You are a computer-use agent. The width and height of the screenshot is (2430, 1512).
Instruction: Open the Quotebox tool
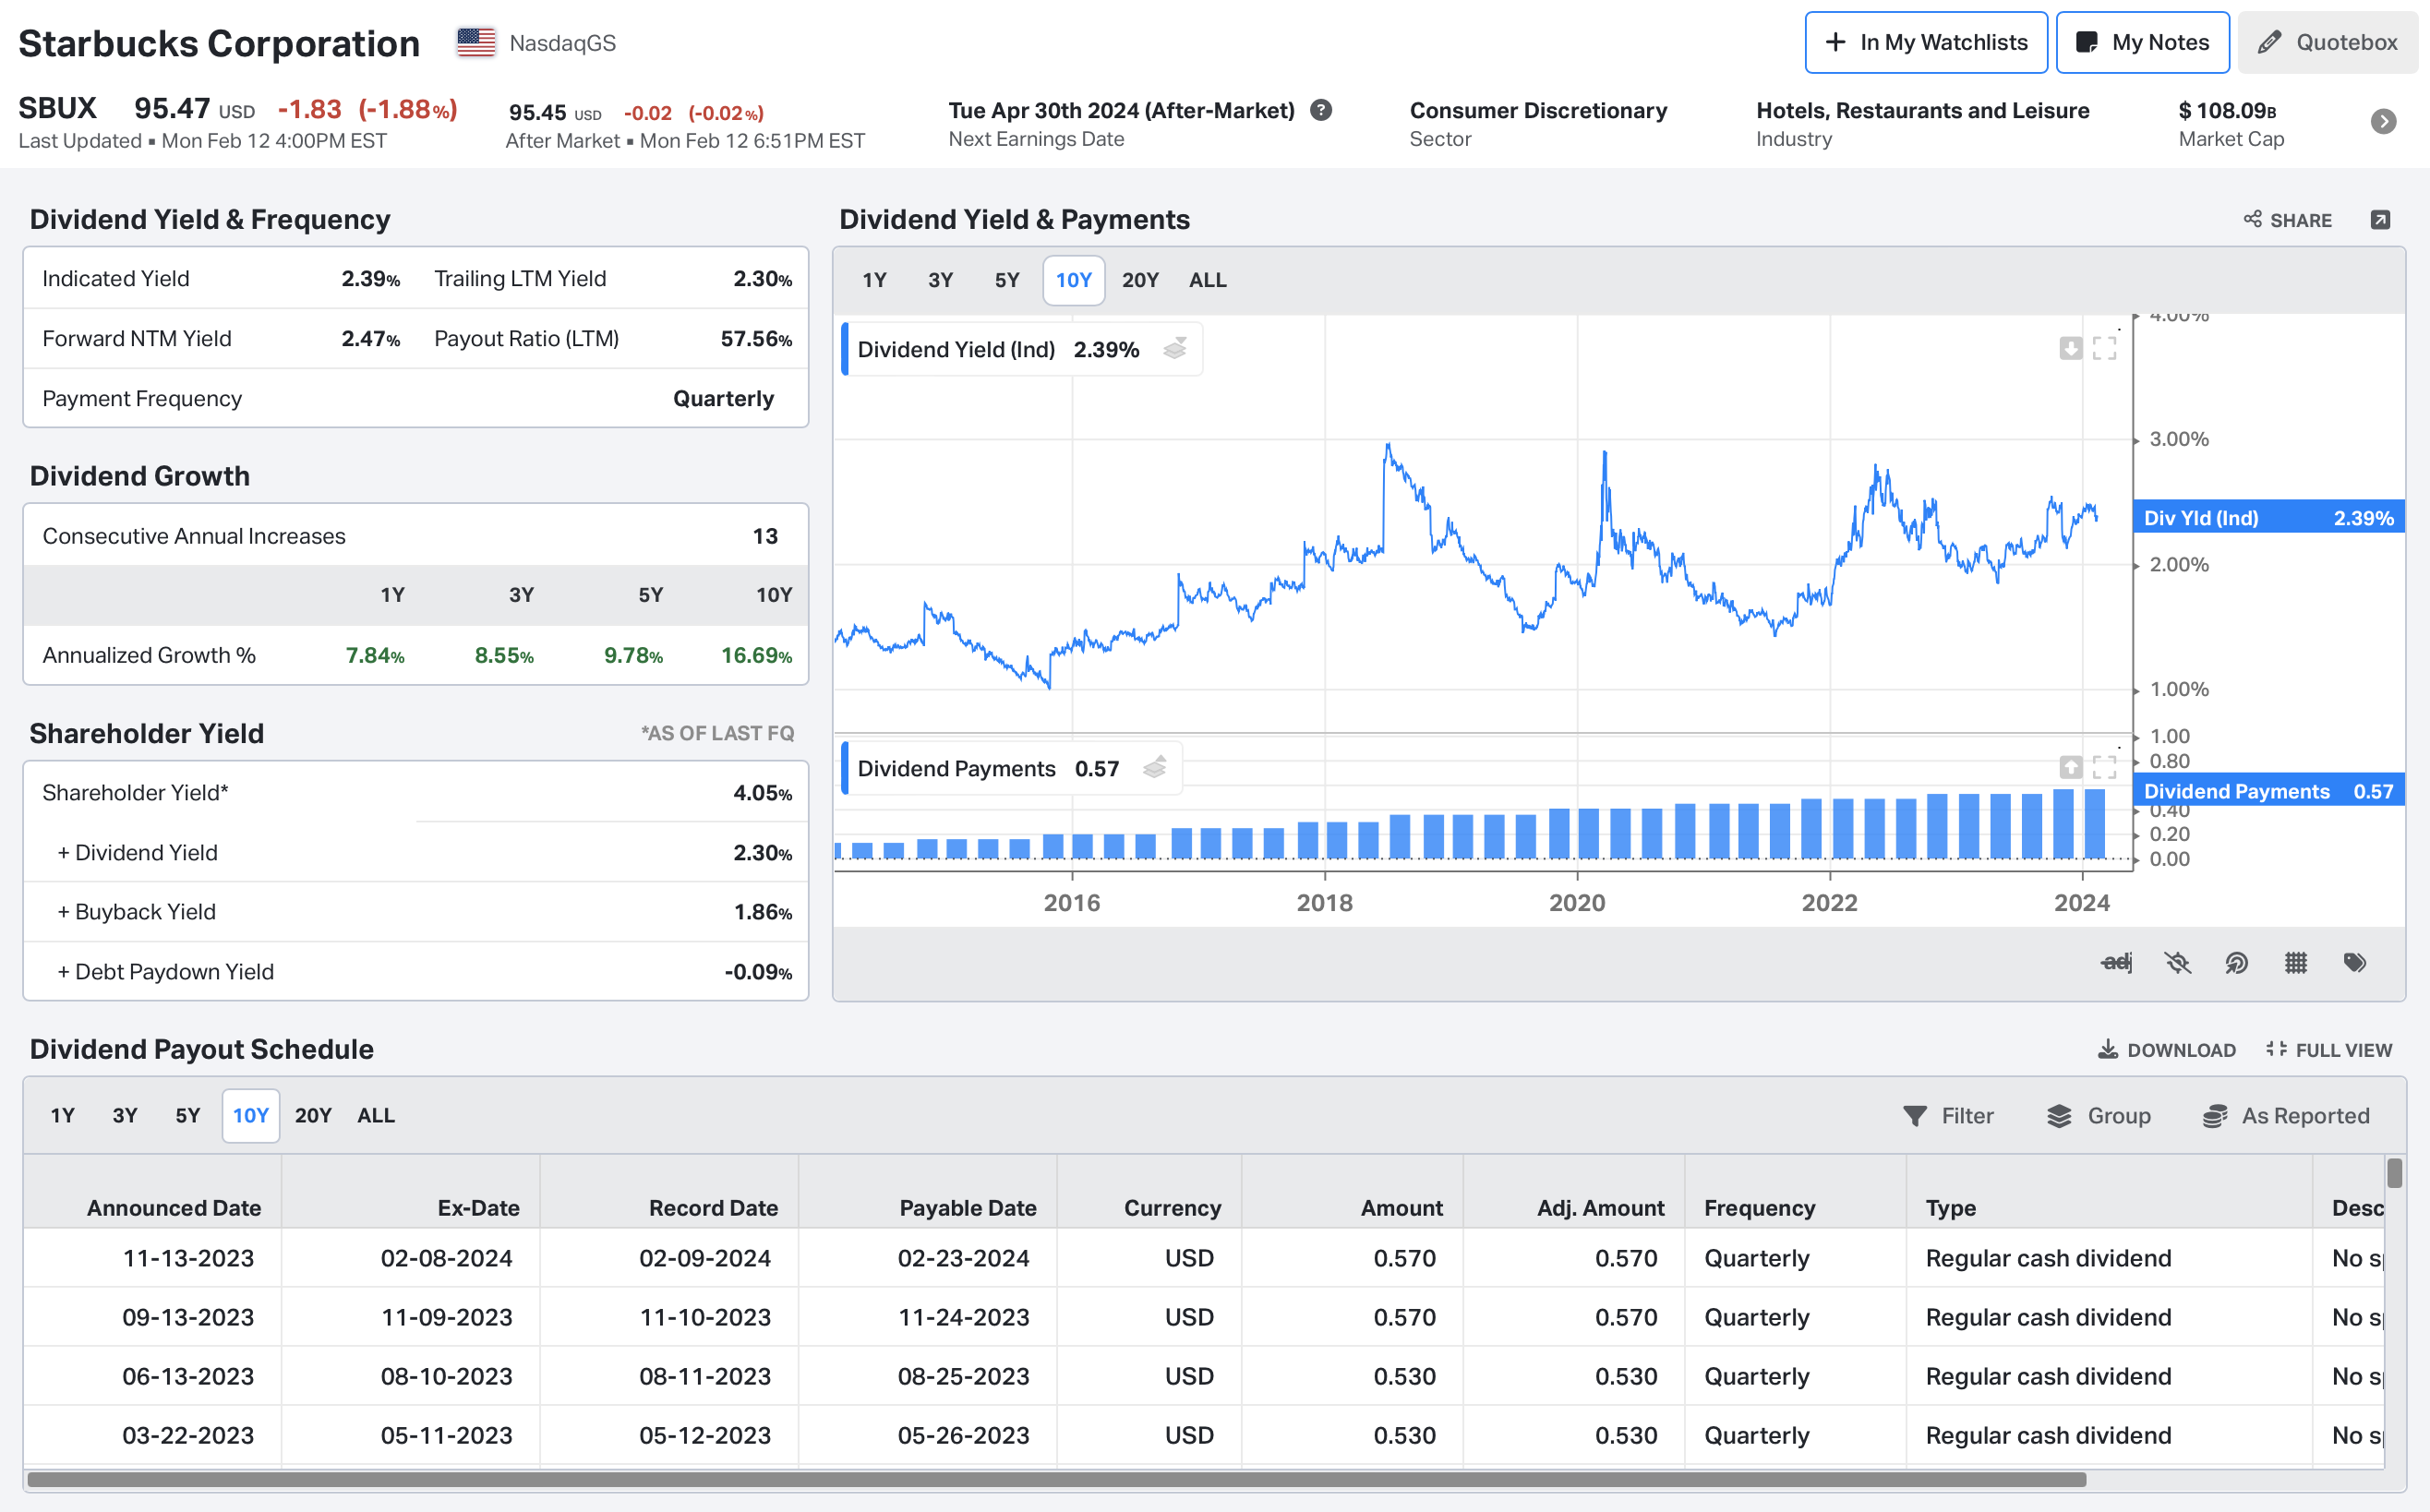[2327, 42]
